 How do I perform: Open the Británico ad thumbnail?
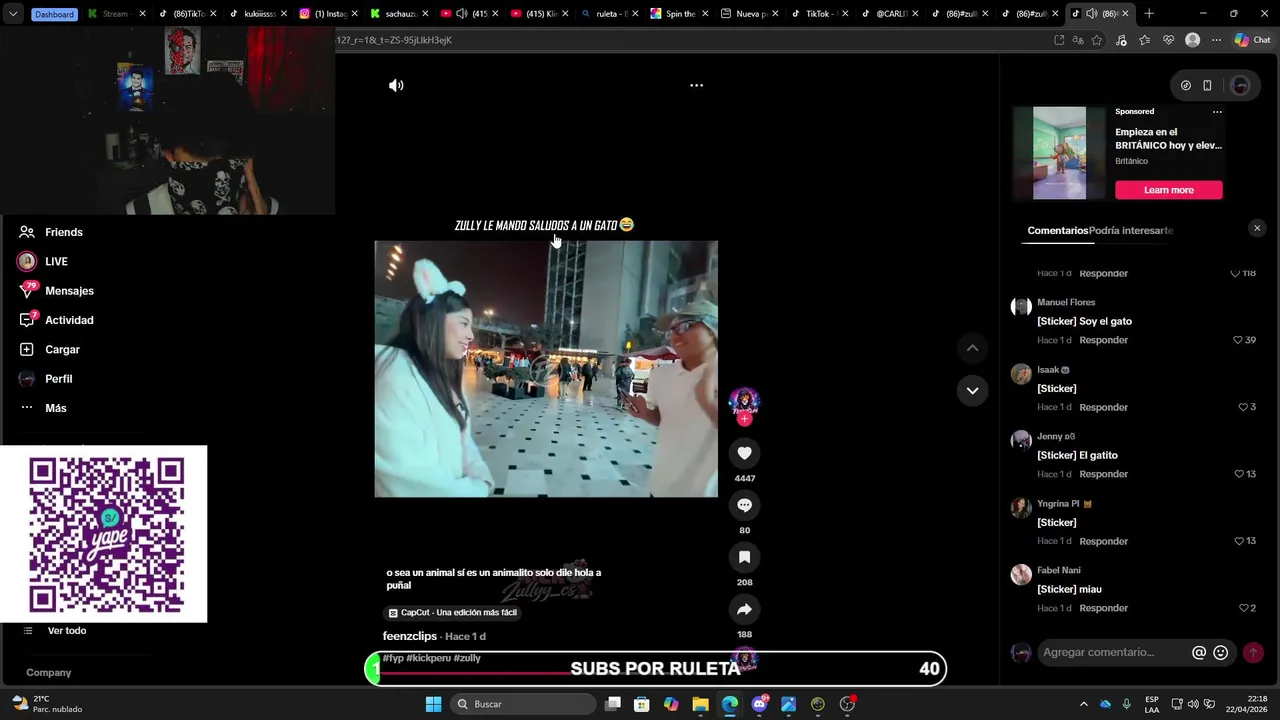(1059, 153)
